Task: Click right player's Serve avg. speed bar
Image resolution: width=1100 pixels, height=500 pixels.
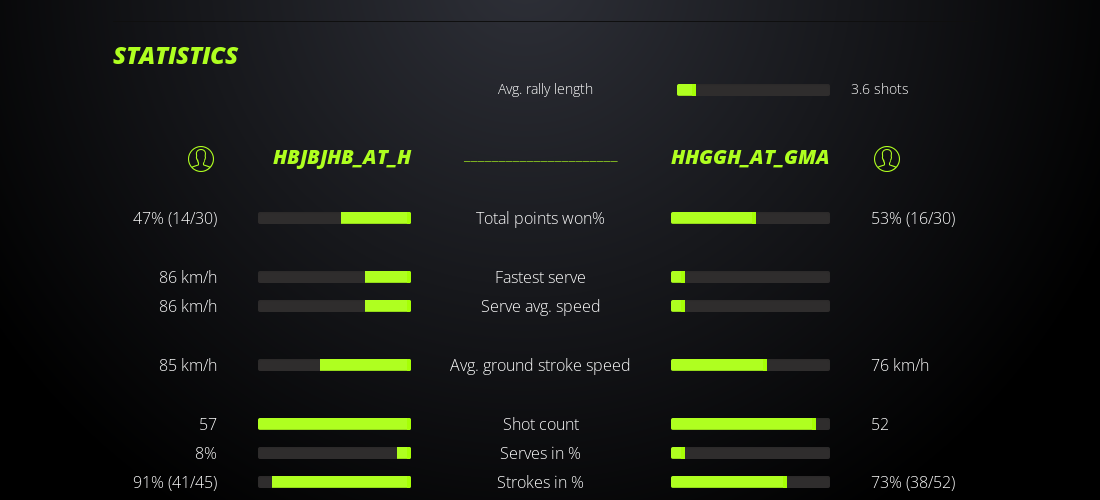Action: [750, 306]
